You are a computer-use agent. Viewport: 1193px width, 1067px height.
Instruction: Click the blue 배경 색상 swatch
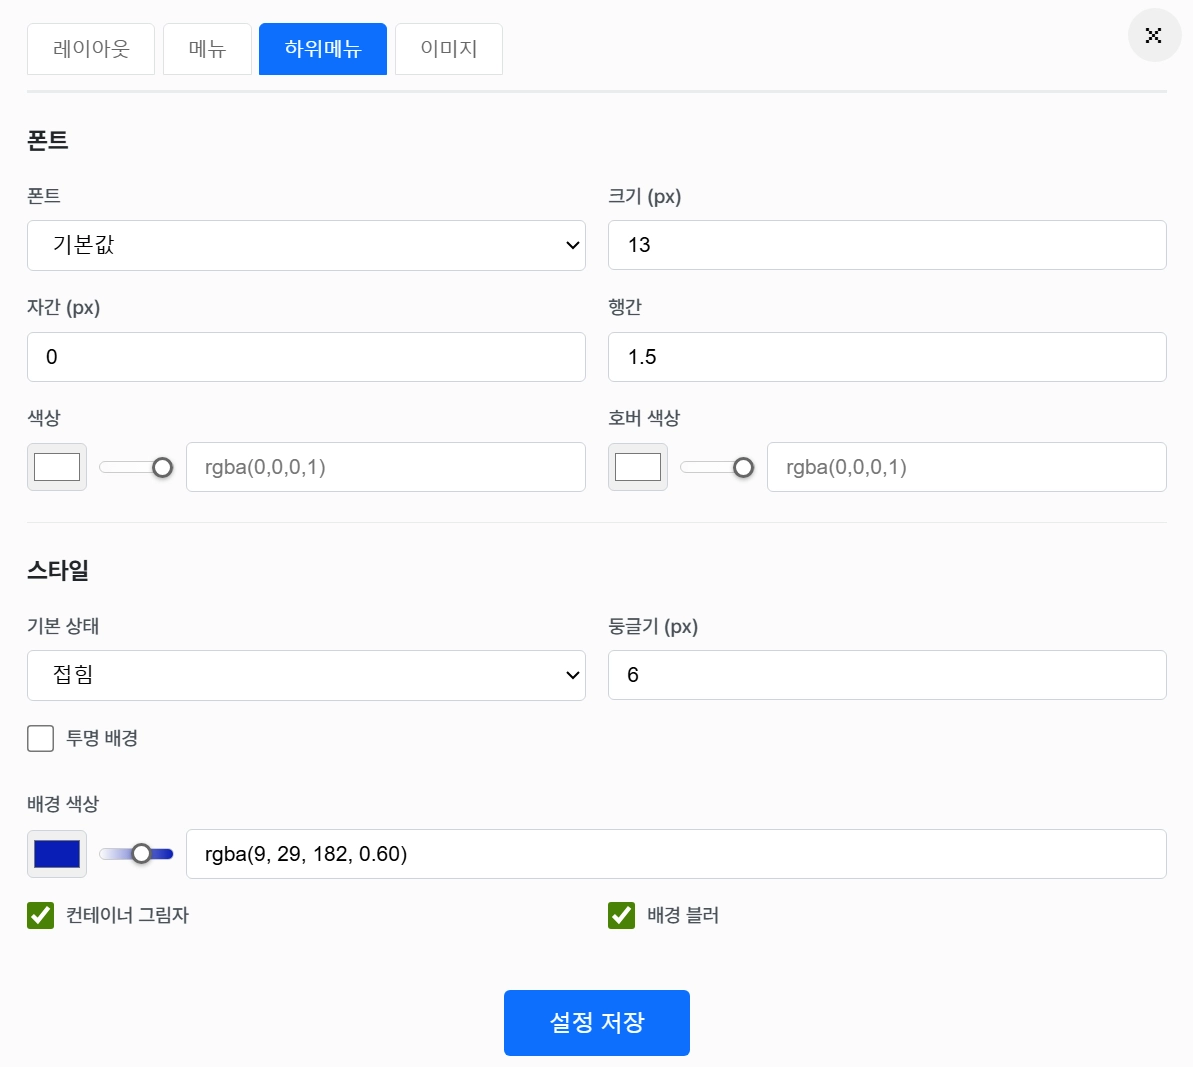56,853
